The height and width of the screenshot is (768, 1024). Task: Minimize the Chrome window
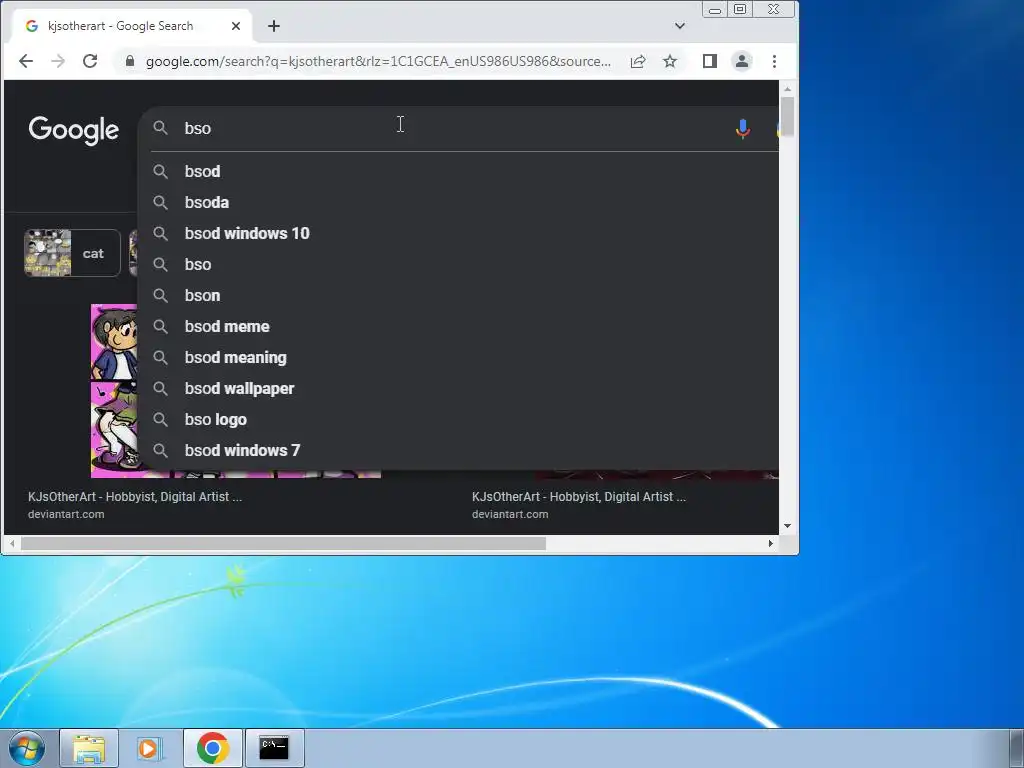point(715,9)
